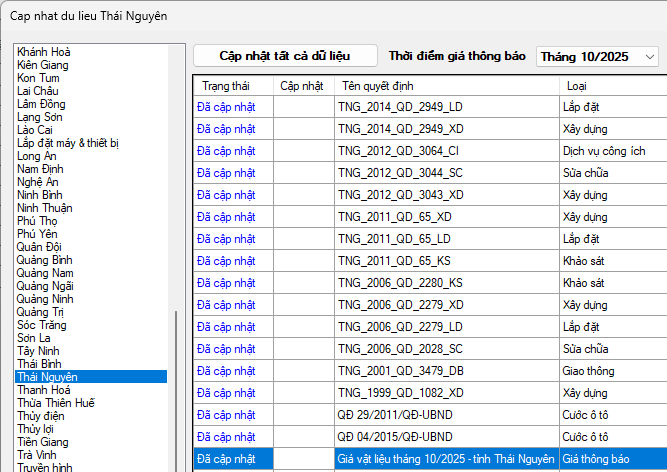Click the Trạng thái column header
Screen dimensions: 667x472
pyautogui.click(x=231, y=86)
